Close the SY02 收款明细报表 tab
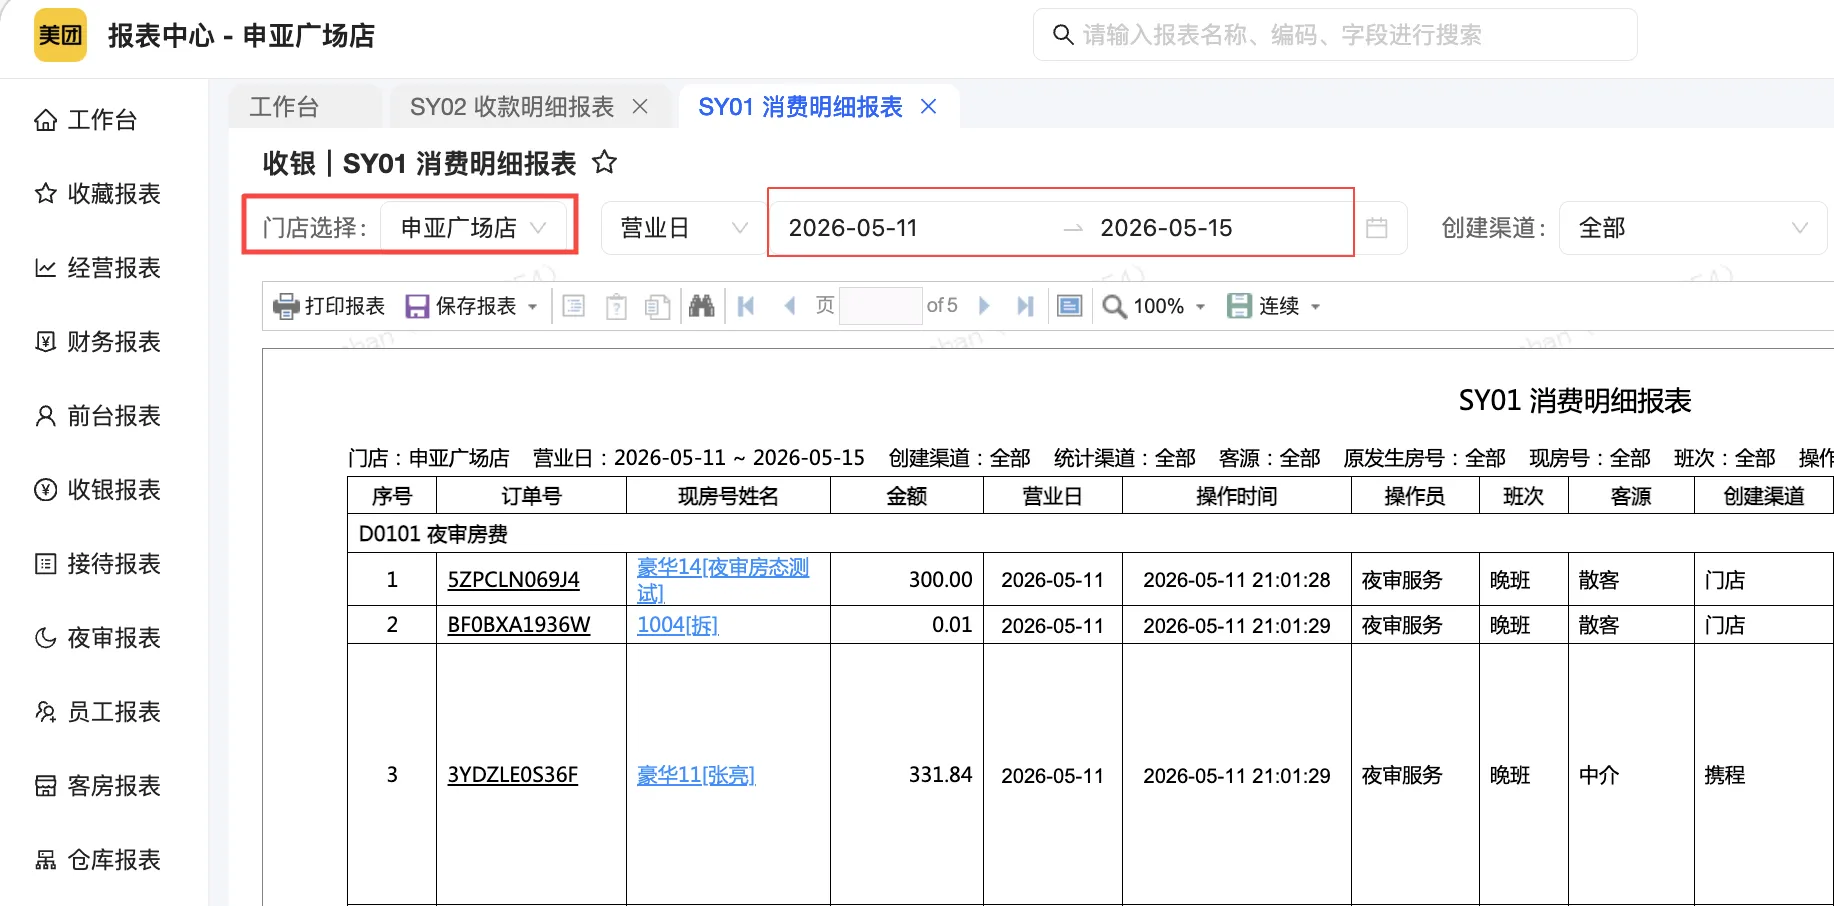The height and width of the screenshot is (906, 1834). pos(640,106)
